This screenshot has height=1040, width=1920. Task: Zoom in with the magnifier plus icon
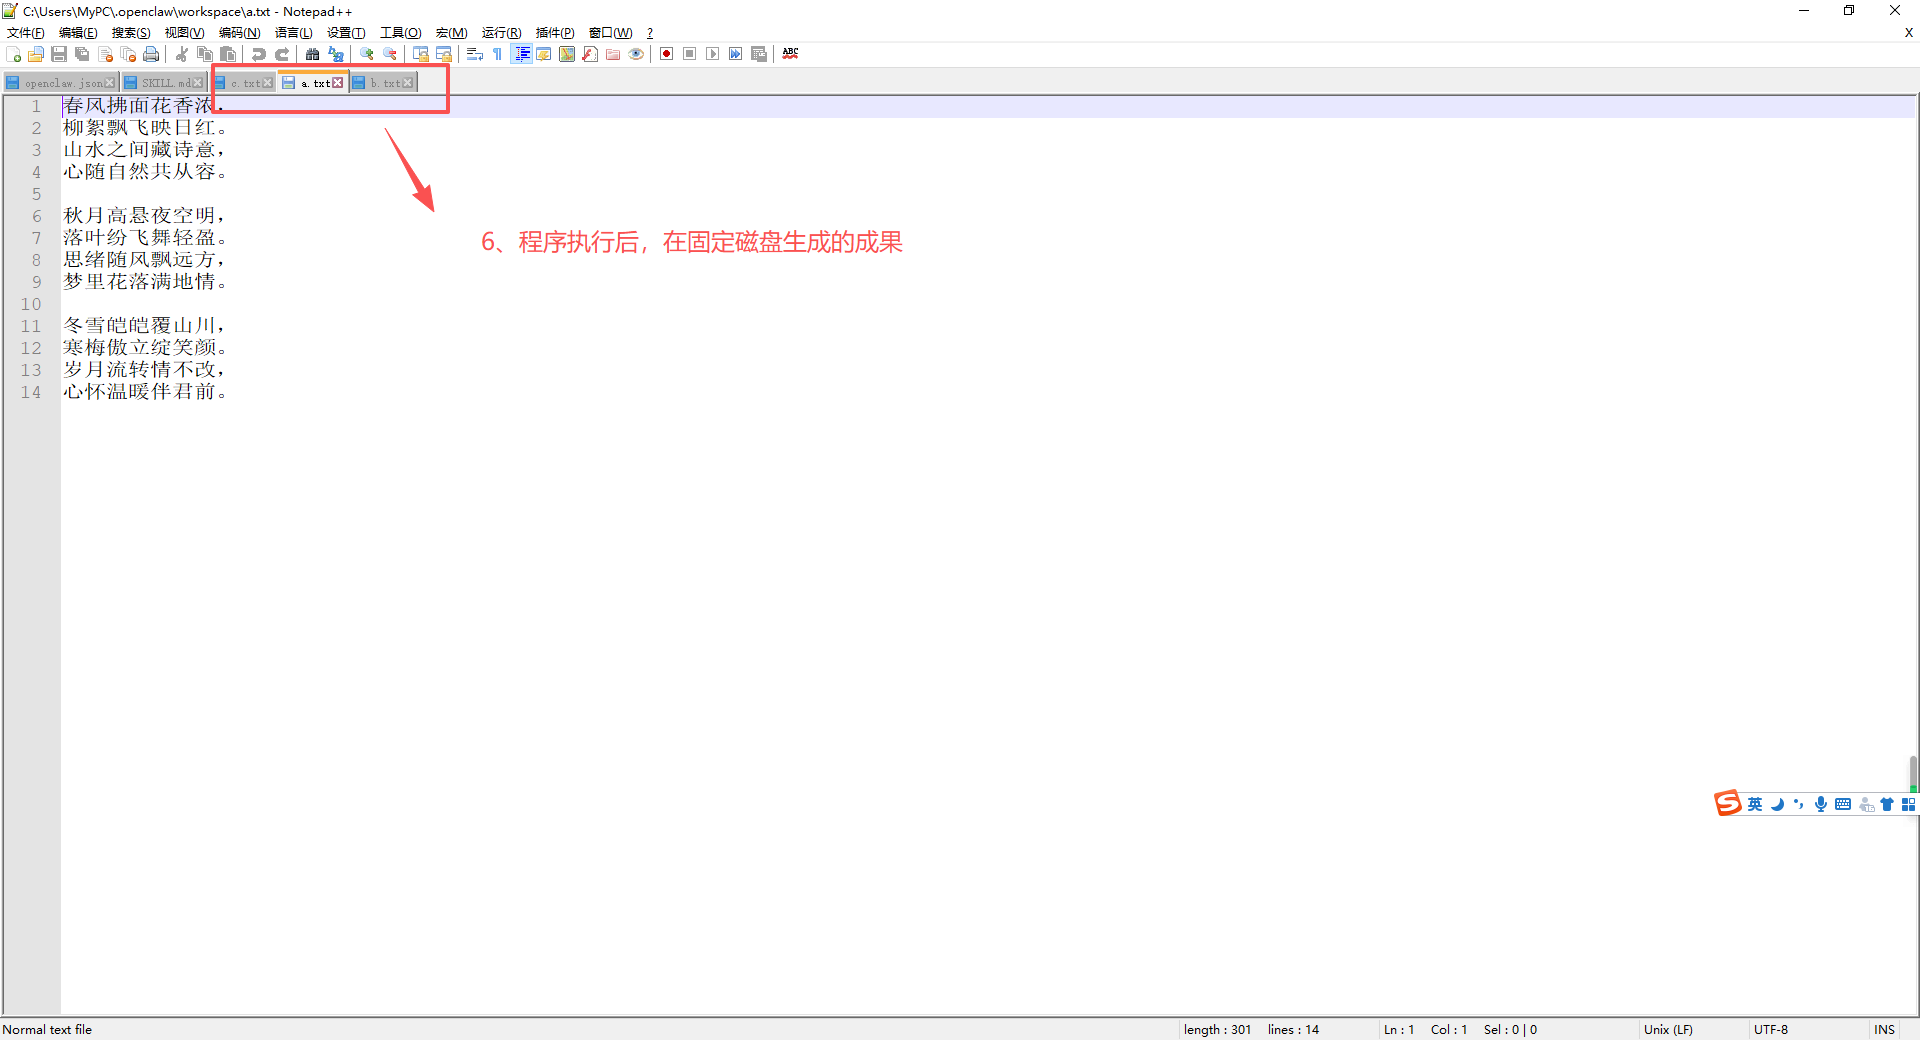pyautogui.click(x=367, y=54)
